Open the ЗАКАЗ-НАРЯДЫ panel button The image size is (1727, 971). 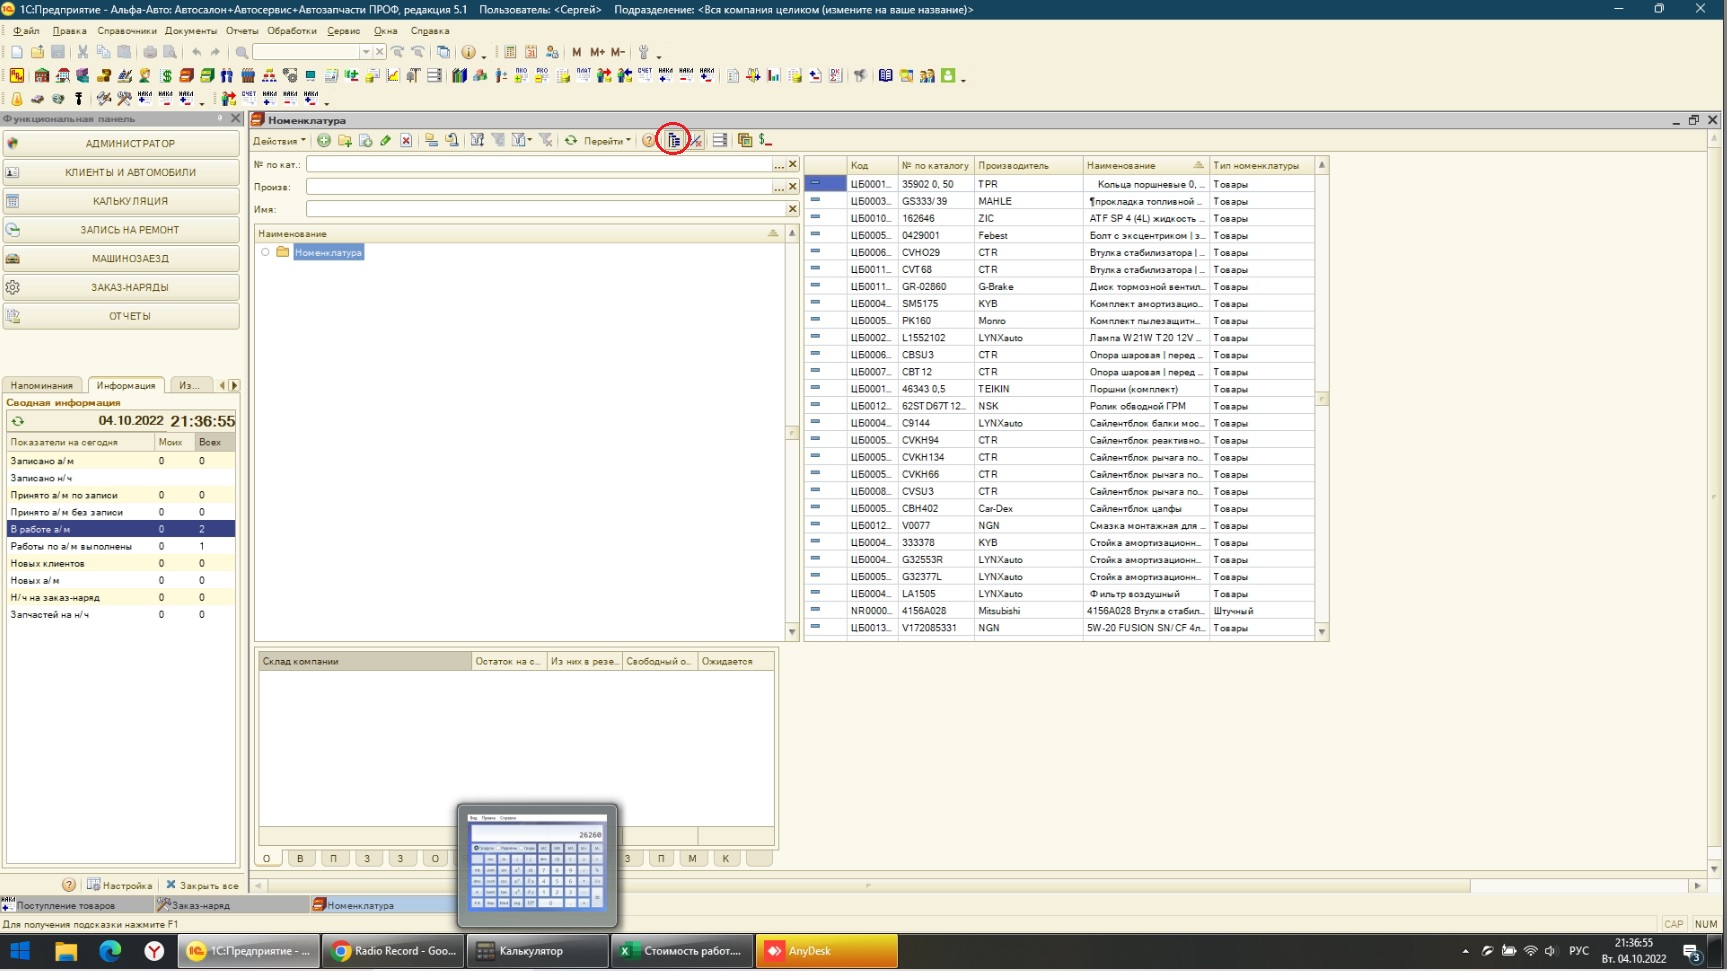(121, 287)
